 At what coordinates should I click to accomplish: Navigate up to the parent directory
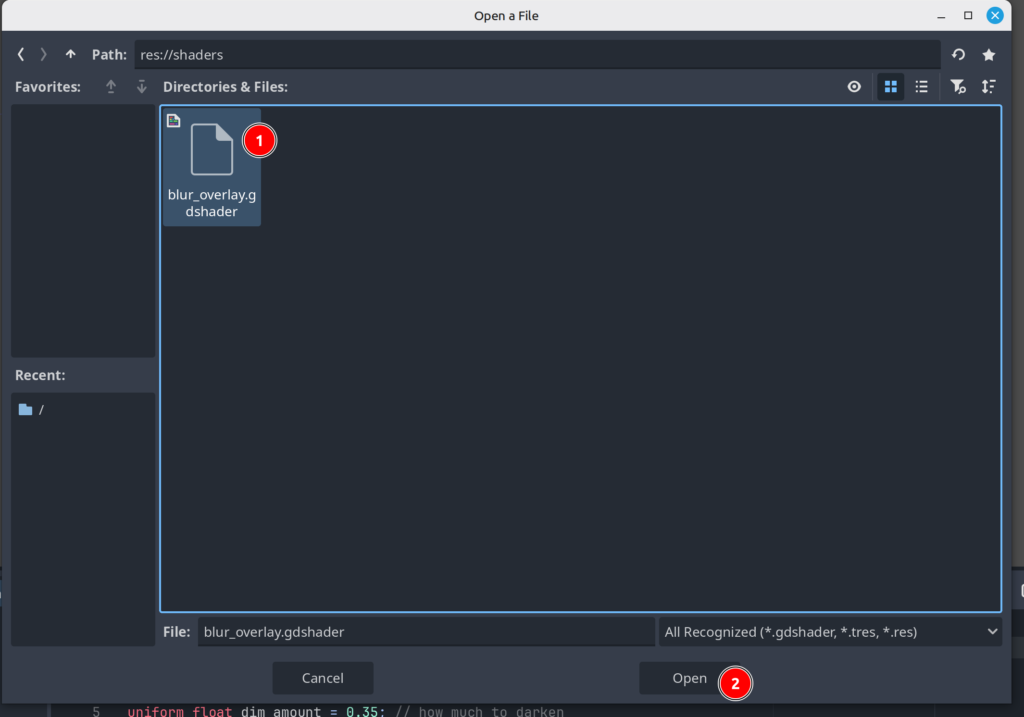point(70,54)
